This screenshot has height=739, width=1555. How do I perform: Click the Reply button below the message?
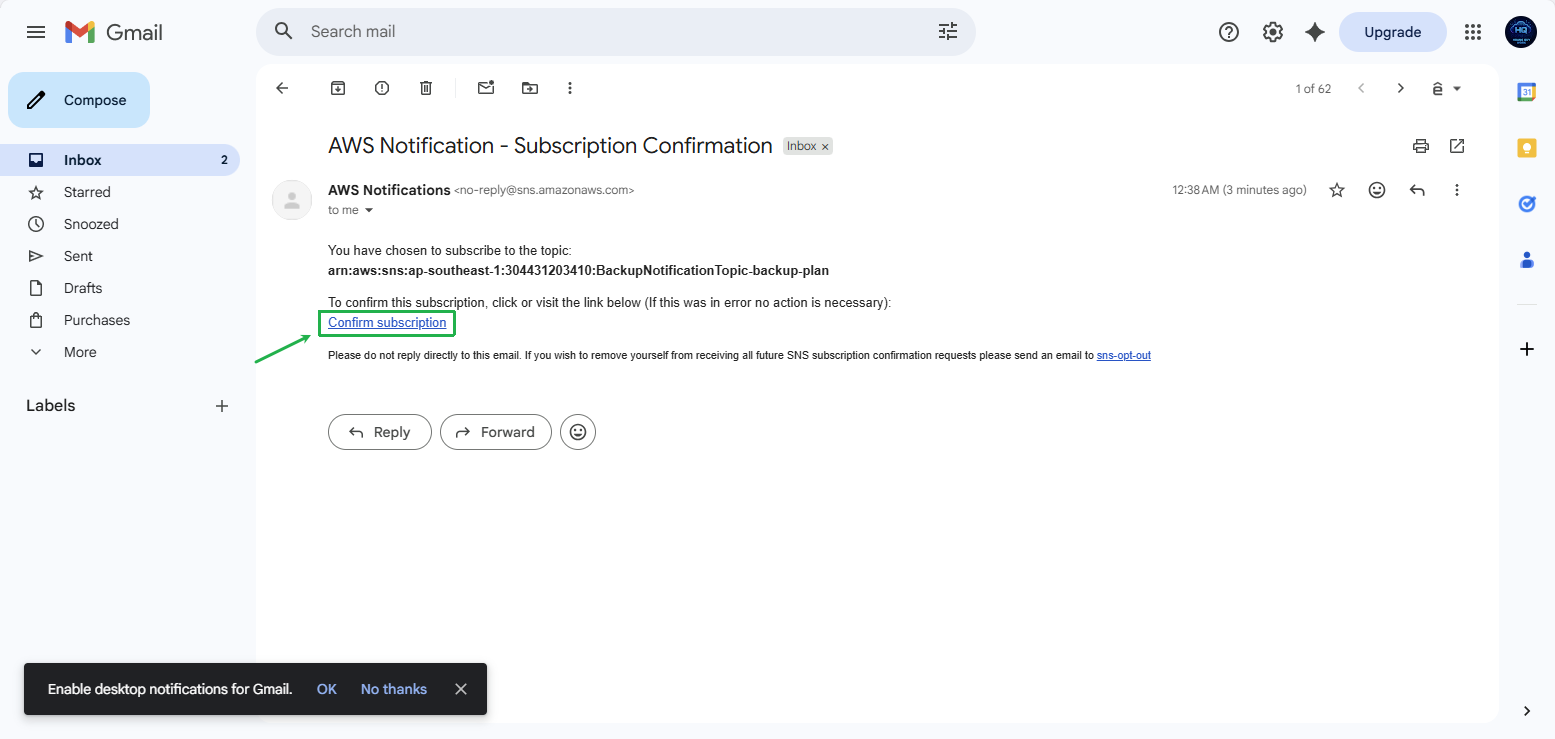pyautogui.click(x=380, y=432)
